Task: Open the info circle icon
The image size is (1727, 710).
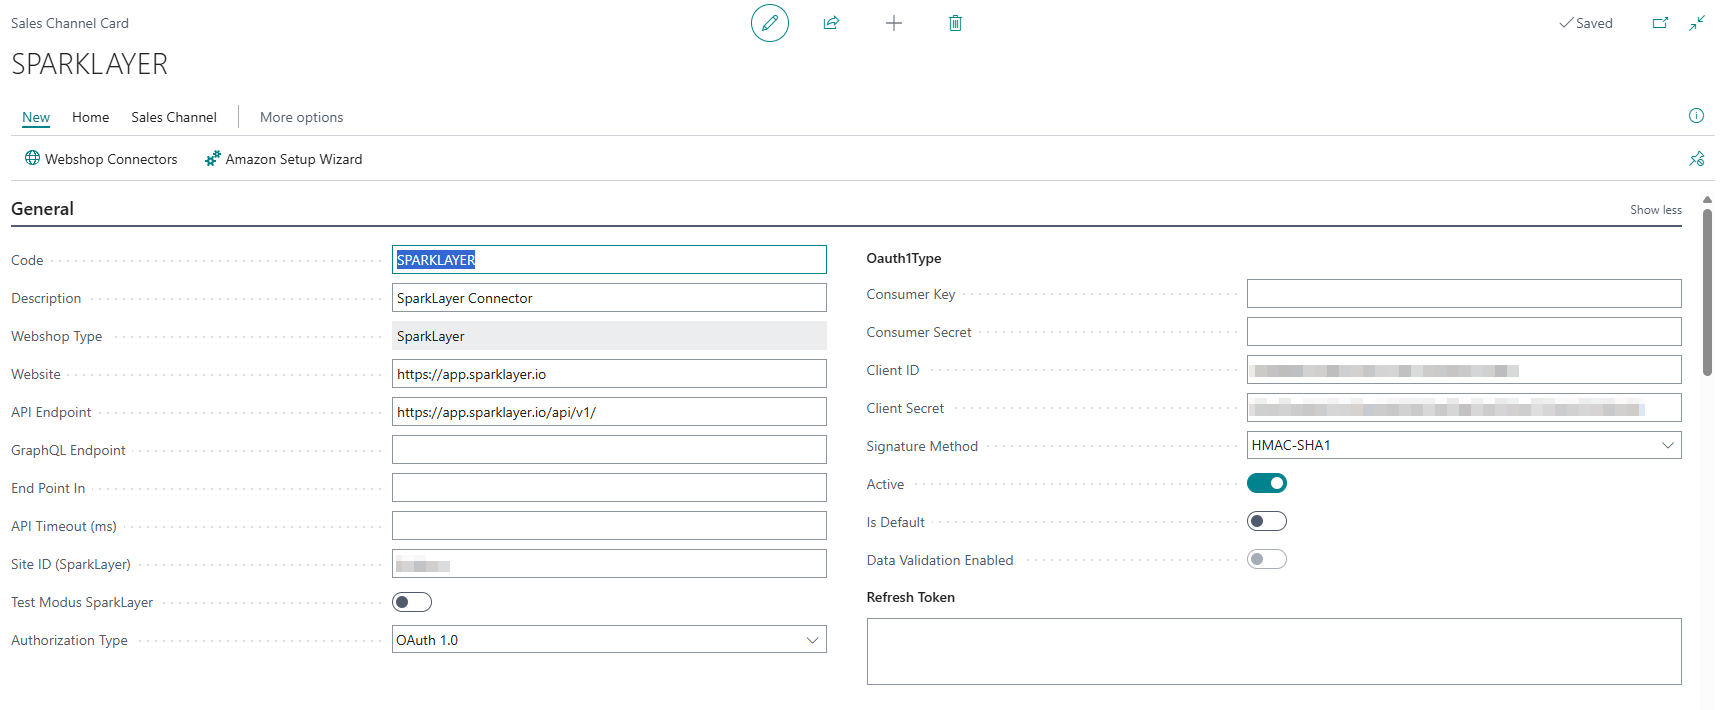Action: coord(1696,116)
